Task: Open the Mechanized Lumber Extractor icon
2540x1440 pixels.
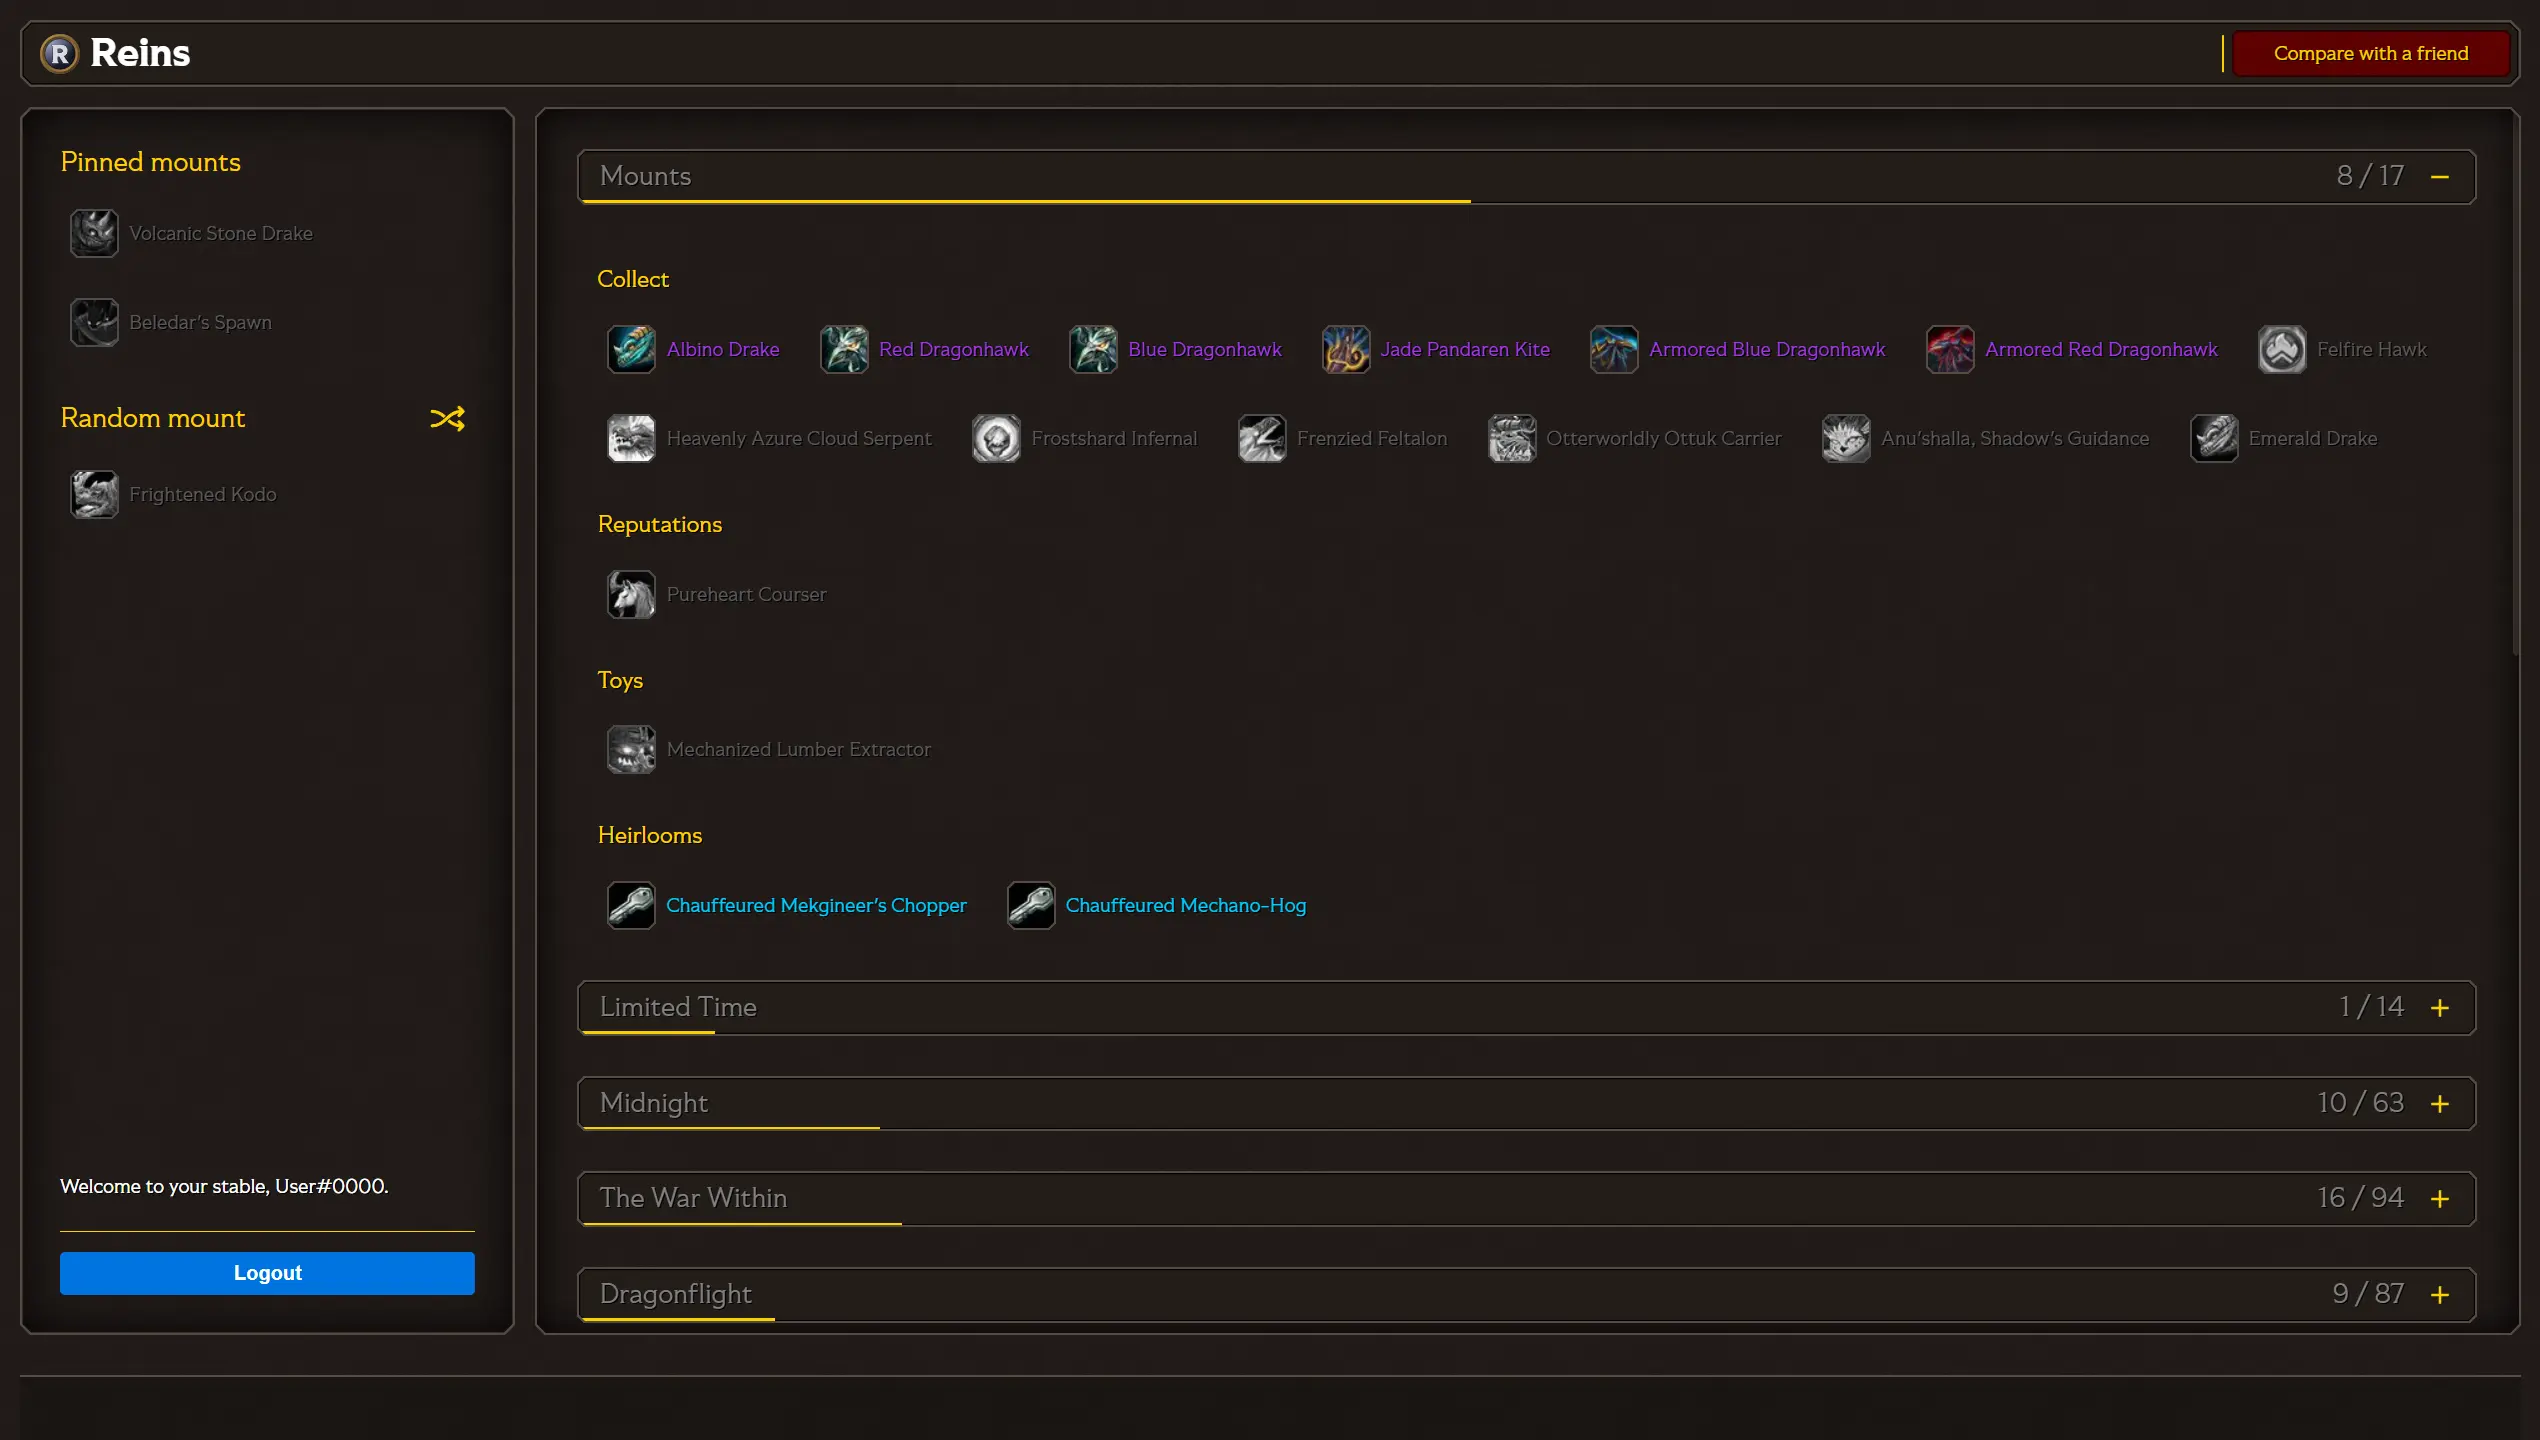Action: pos(631,749)
